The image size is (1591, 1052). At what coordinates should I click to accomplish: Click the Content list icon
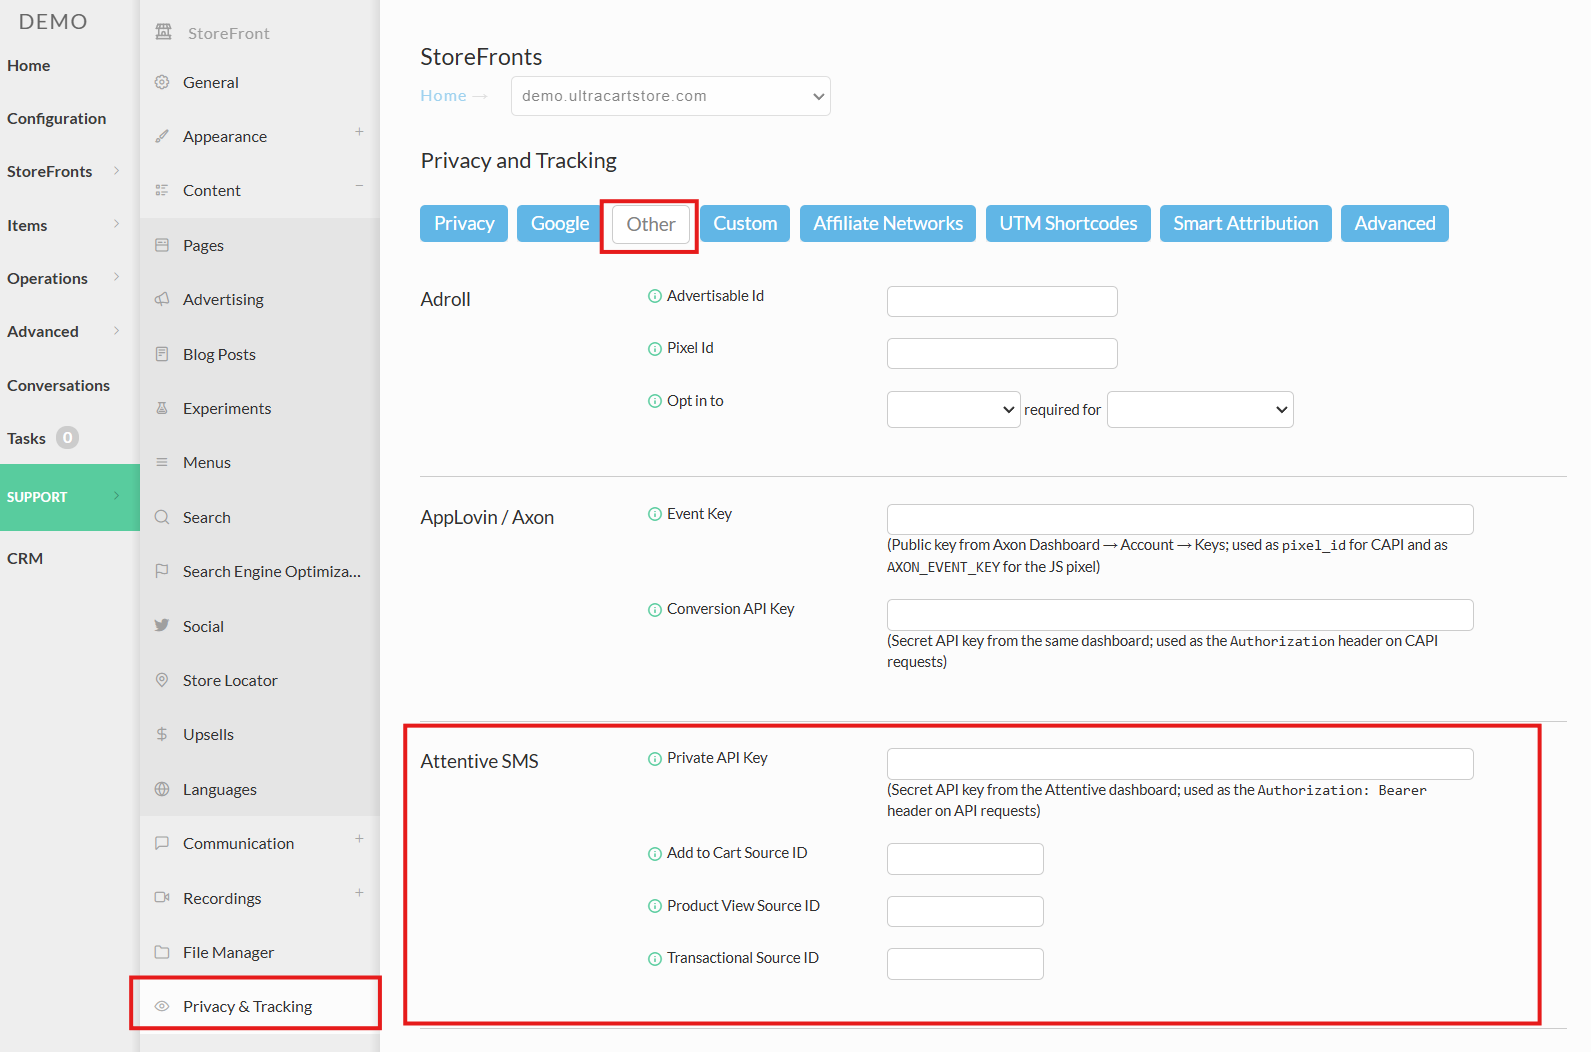[162, 190]
